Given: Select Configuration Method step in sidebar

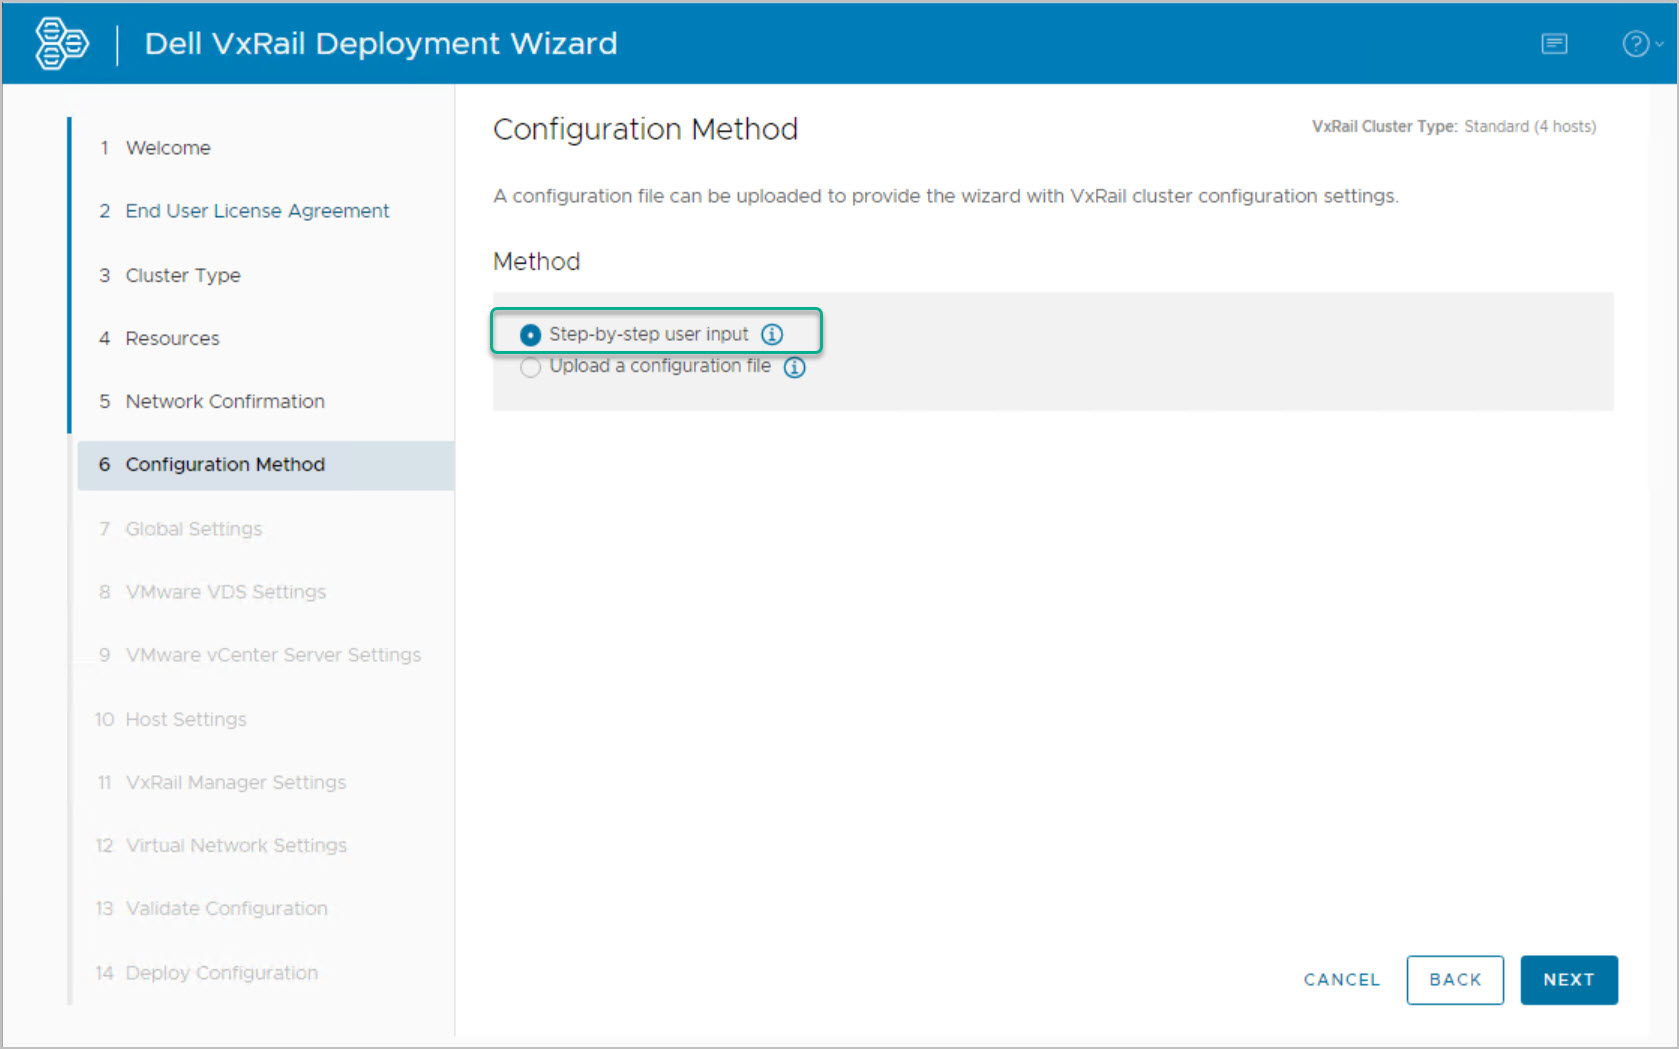Looking at the screenshot, I should (225, 465).
